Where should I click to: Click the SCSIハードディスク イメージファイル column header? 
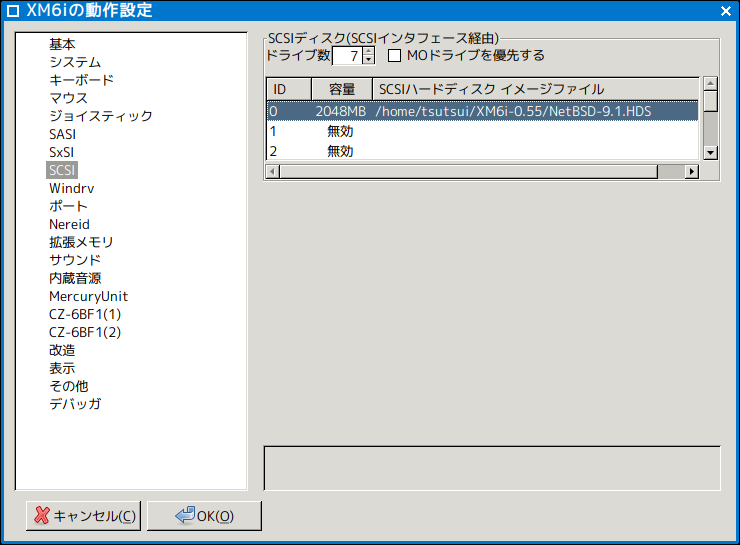click(536, 89)
